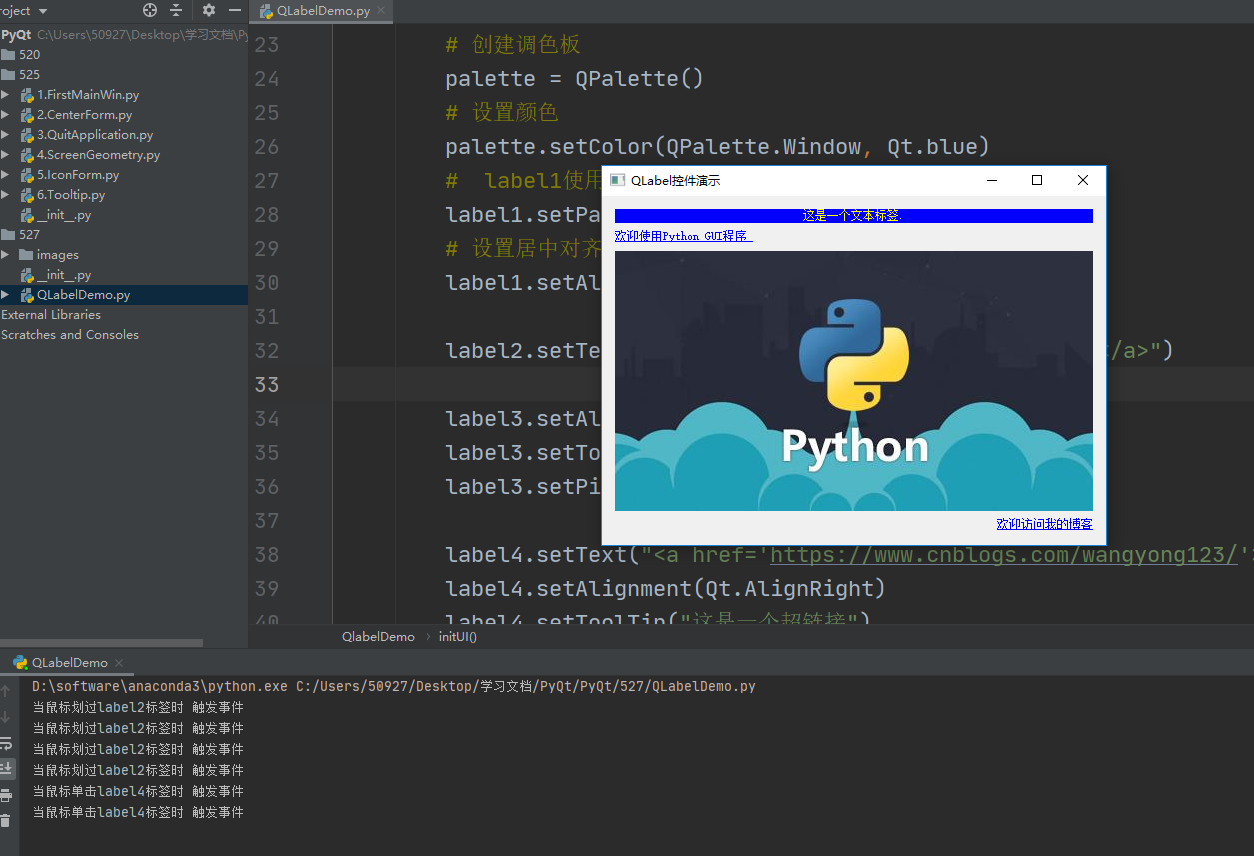Expand the 2.CenterForm.py node arrow
The height and width of the screenshot is (856, 1254).
[x=5, y=115]
